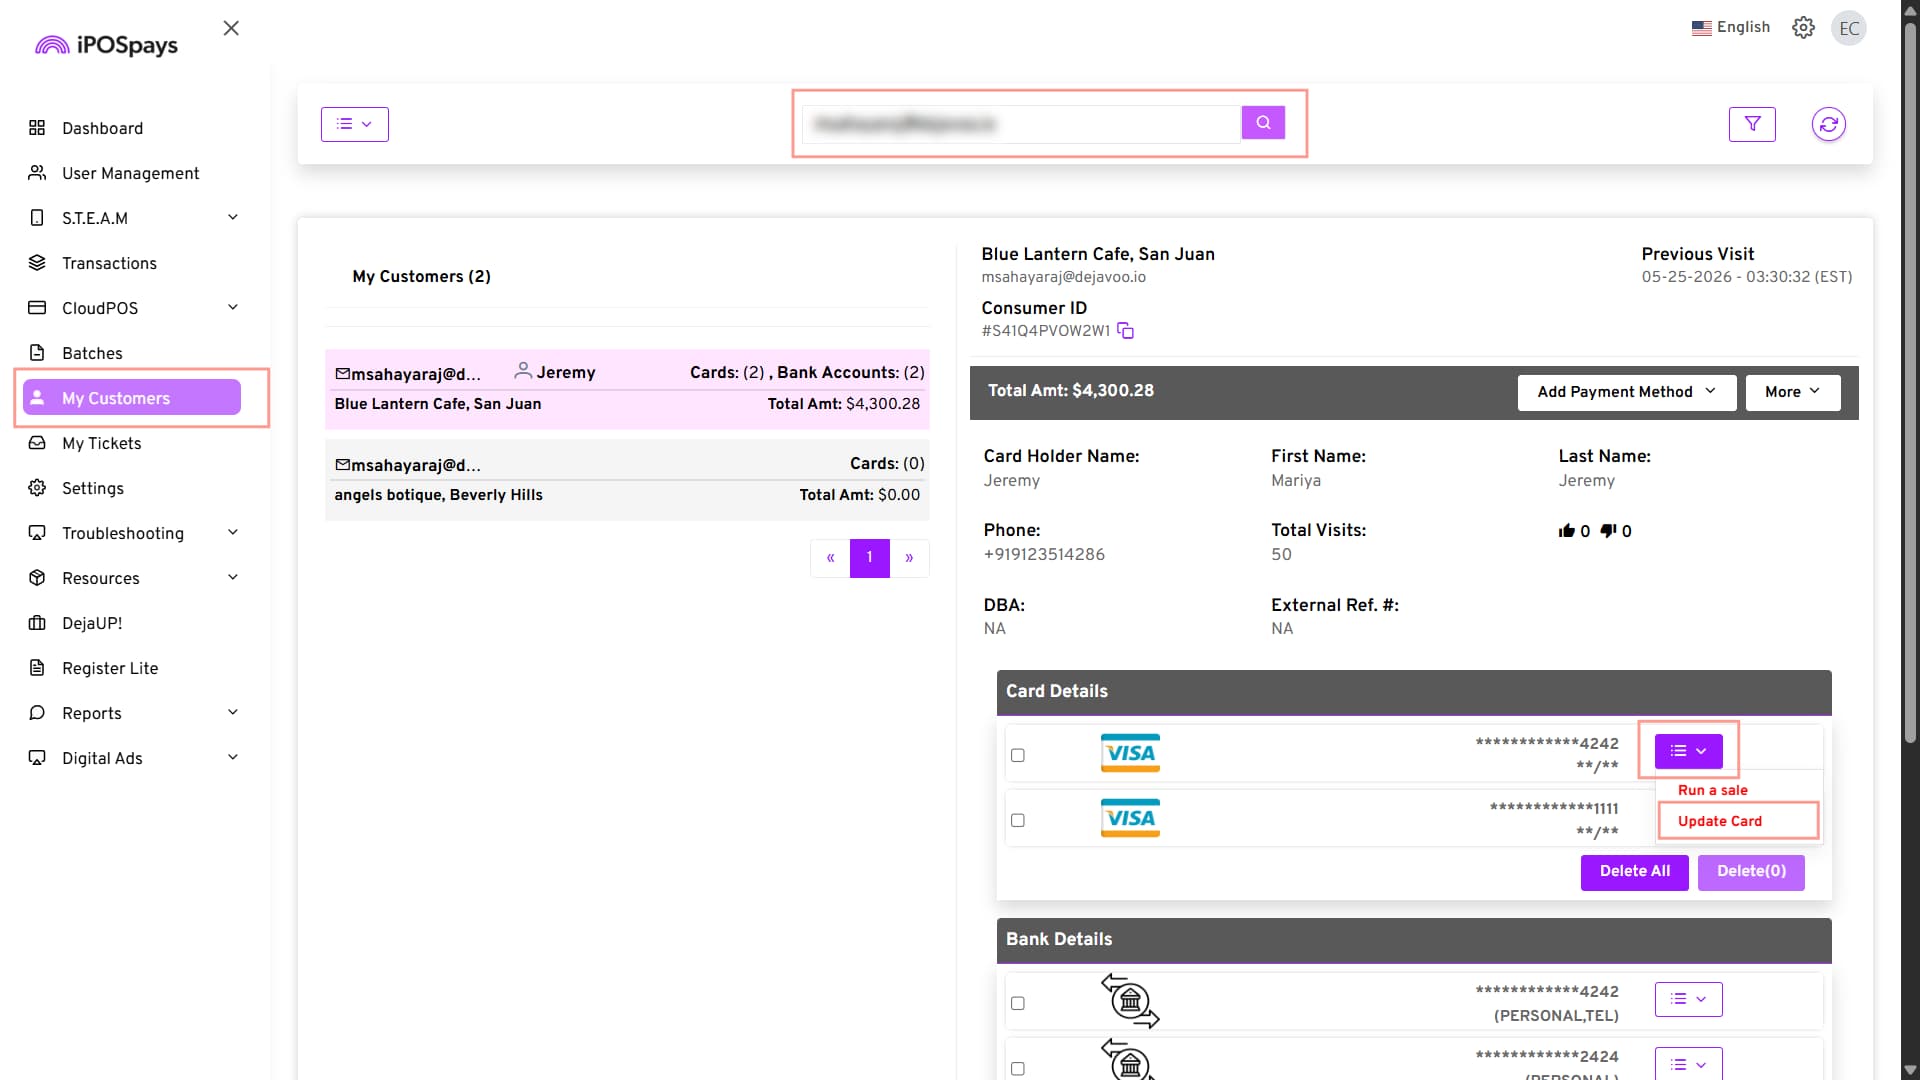
Task: Open the list-view dropdown in the top toolbar
Action: click(x=354, y=124)
